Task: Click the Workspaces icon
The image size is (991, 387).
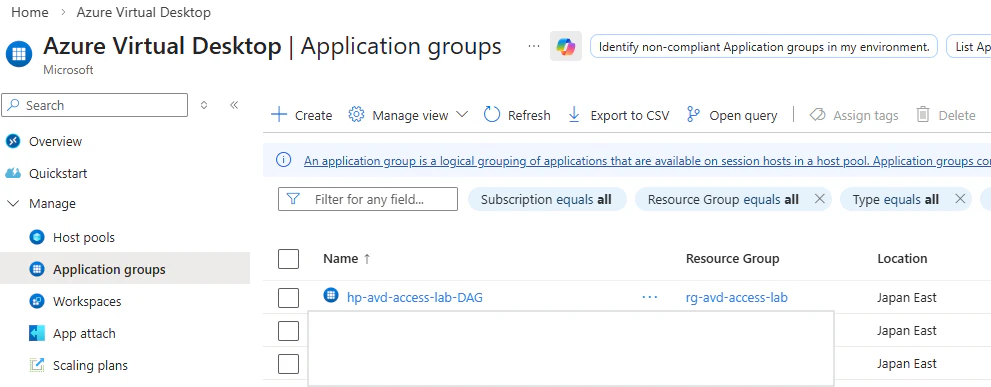Action: pyautogui.click(x=37, y=301)
